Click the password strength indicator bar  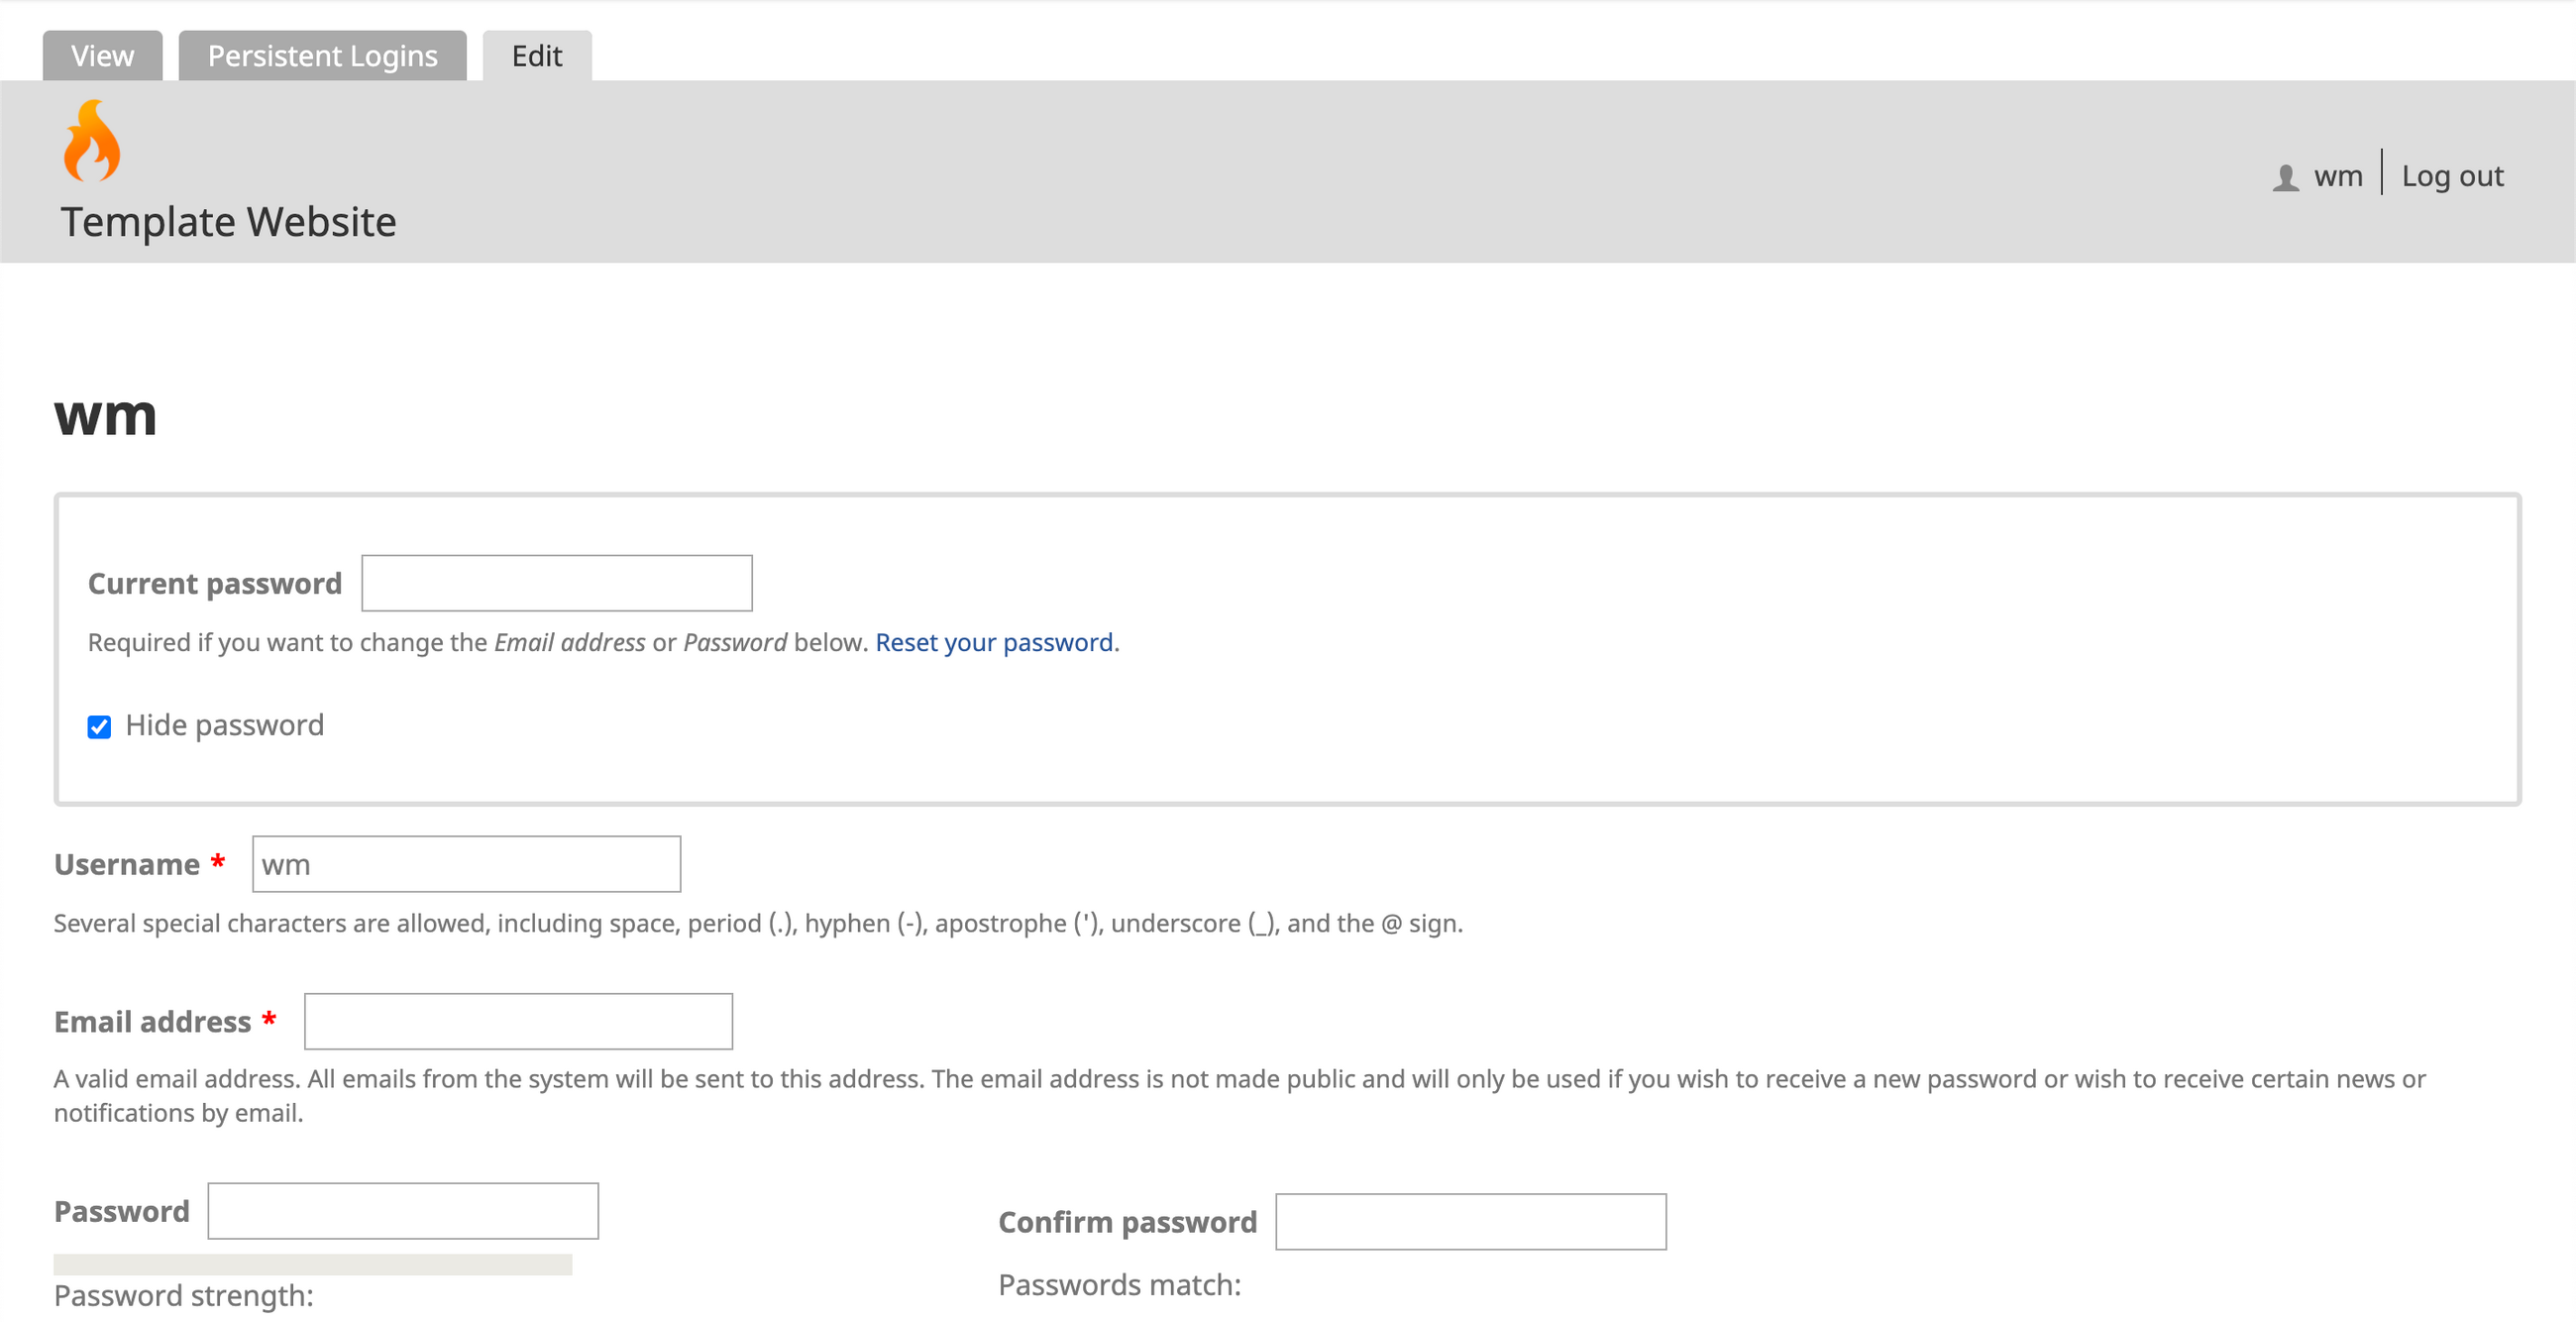[x=312, y=1264]
